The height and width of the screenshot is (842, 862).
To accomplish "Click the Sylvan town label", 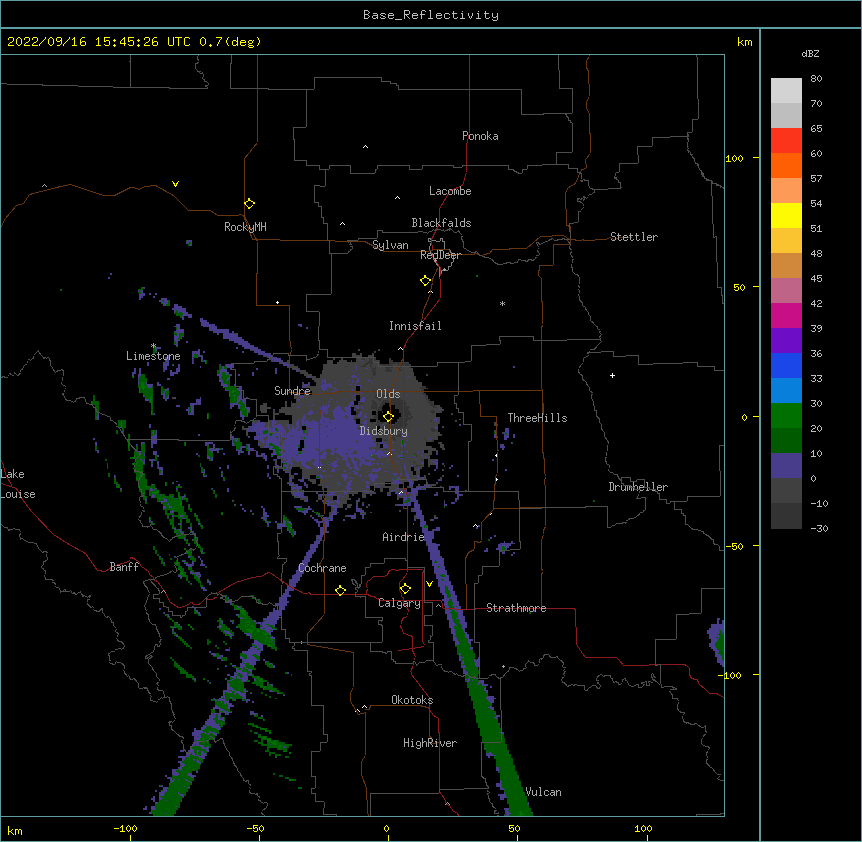I will click(x=390, y=245).
